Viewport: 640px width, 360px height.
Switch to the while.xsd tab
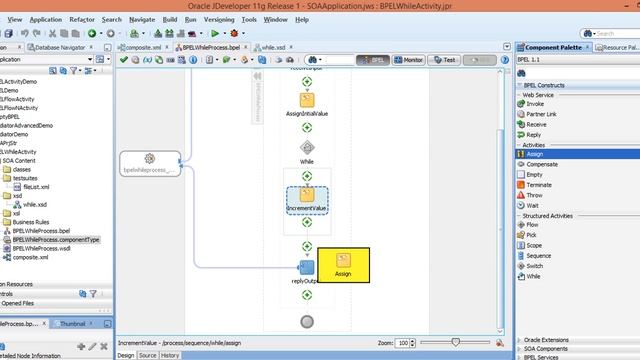(273, 47)
